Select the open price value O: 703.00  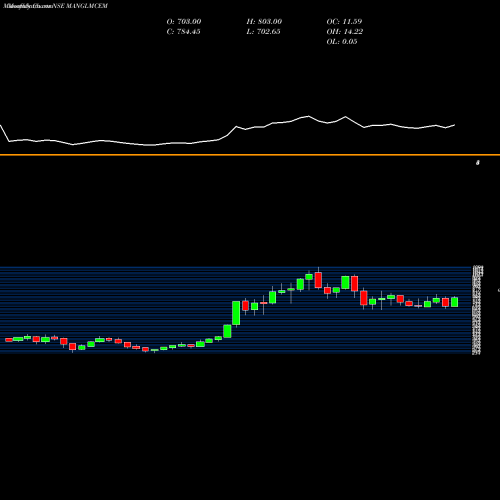click(184, 21)
